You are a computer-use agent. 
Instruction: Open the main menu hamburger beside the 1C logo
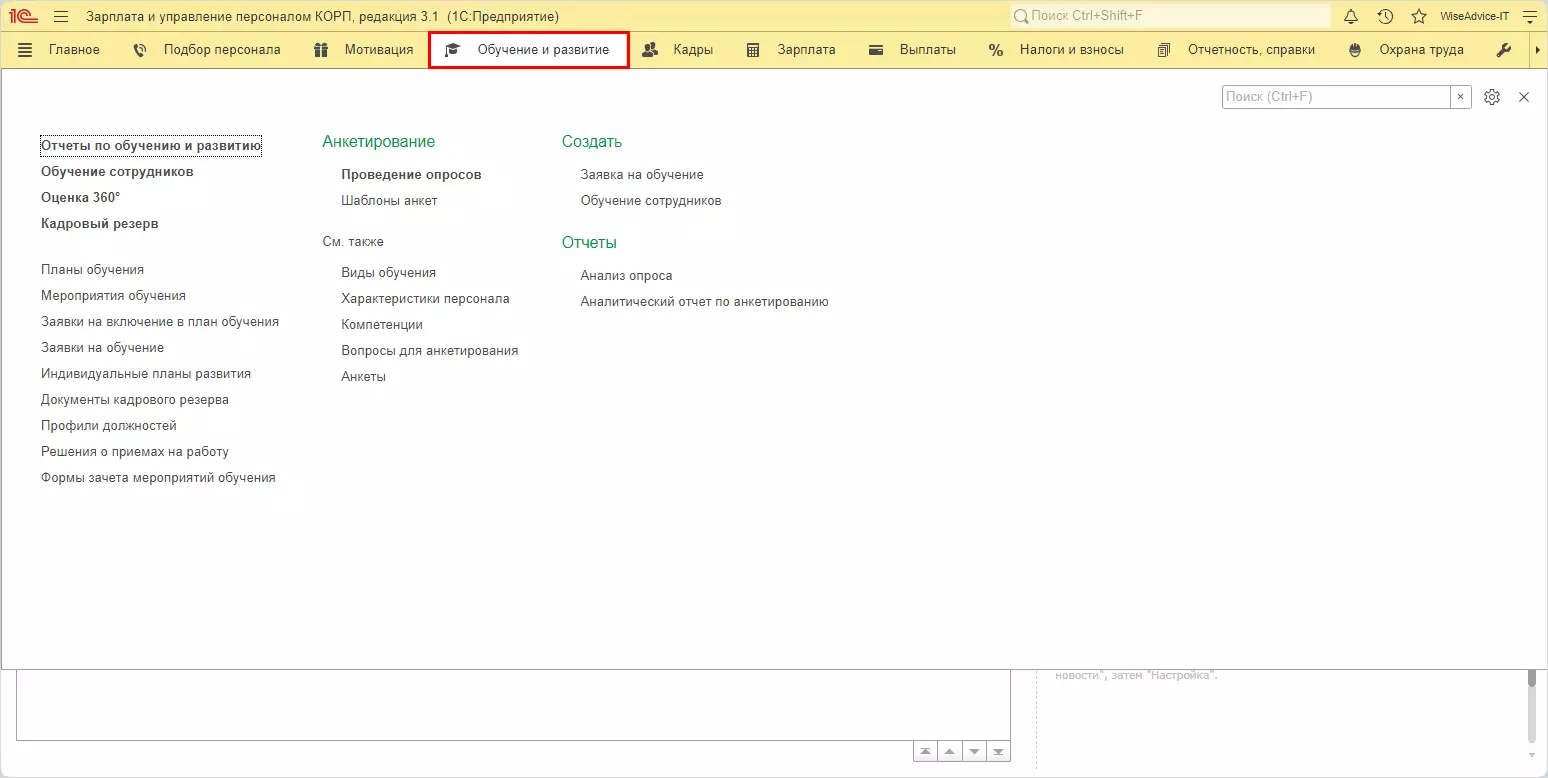[61, 16]
